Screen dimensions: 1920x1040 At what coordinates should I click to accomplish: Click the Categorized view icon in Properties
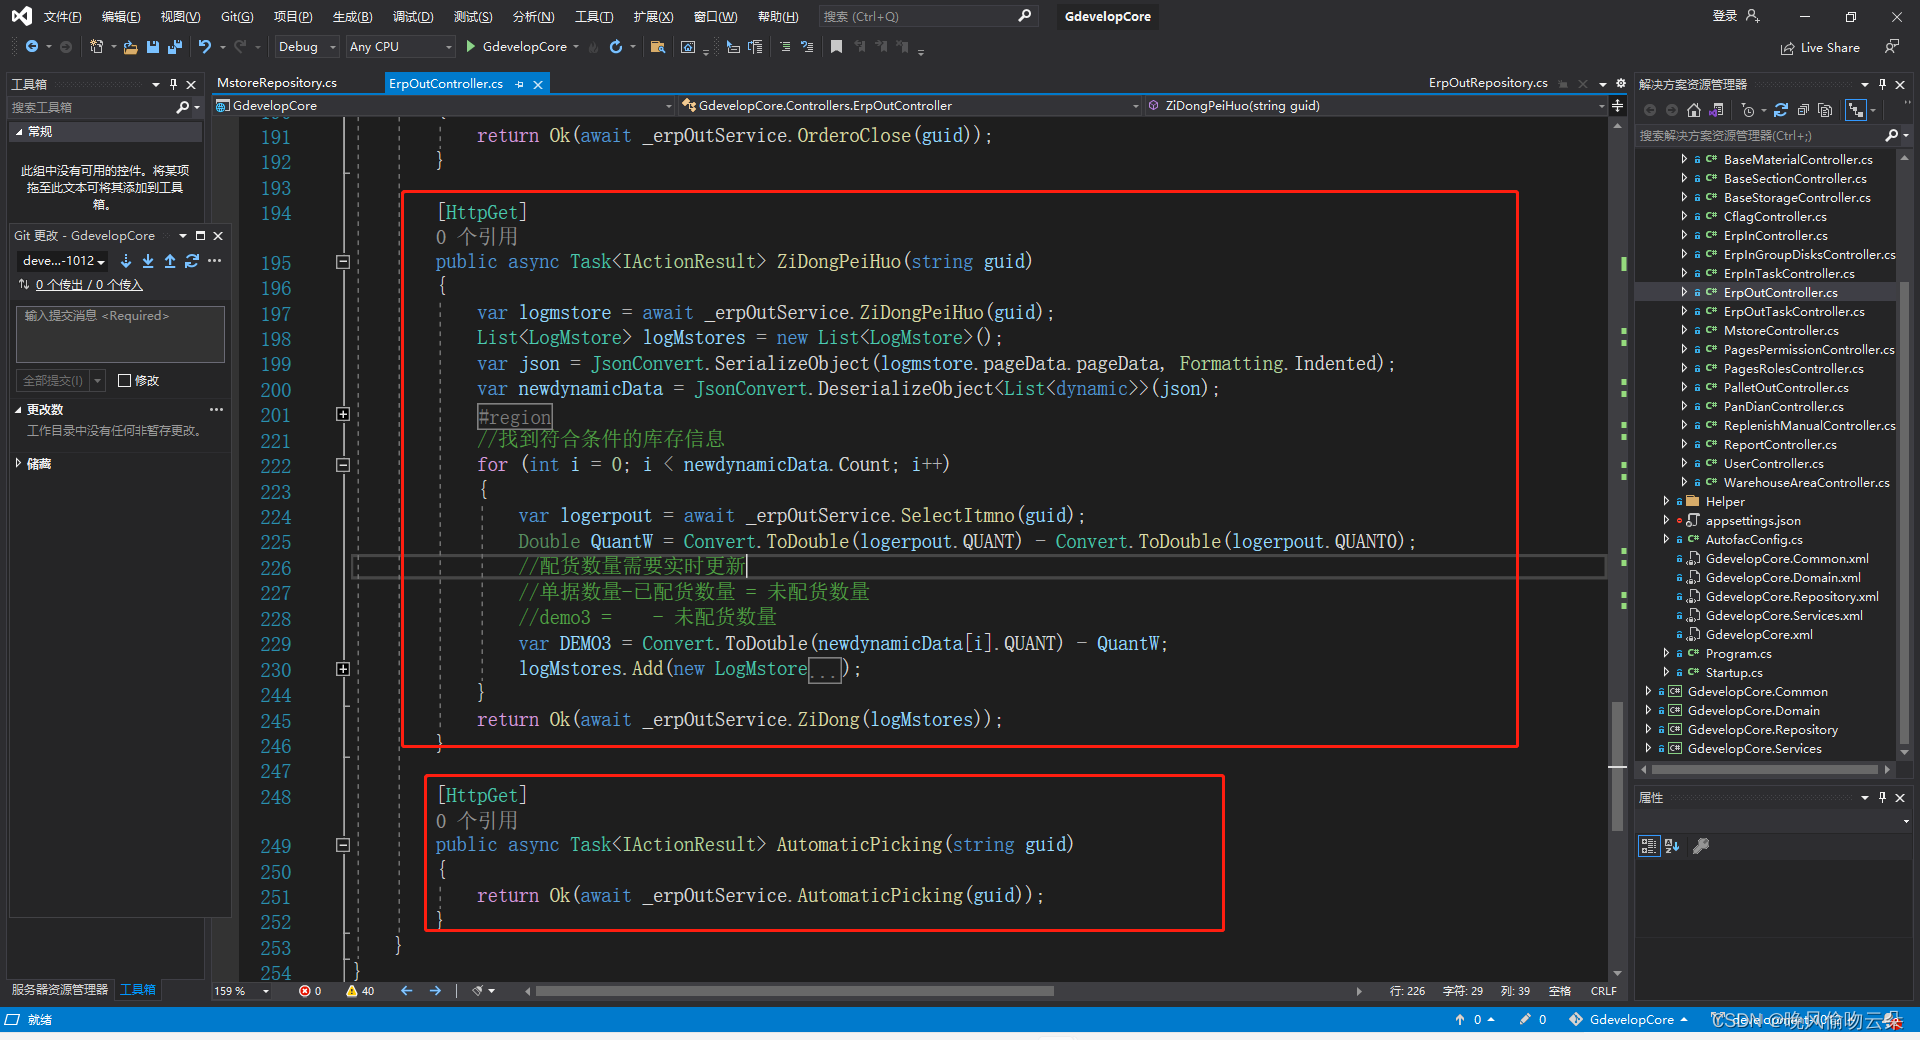[1649, 846]
